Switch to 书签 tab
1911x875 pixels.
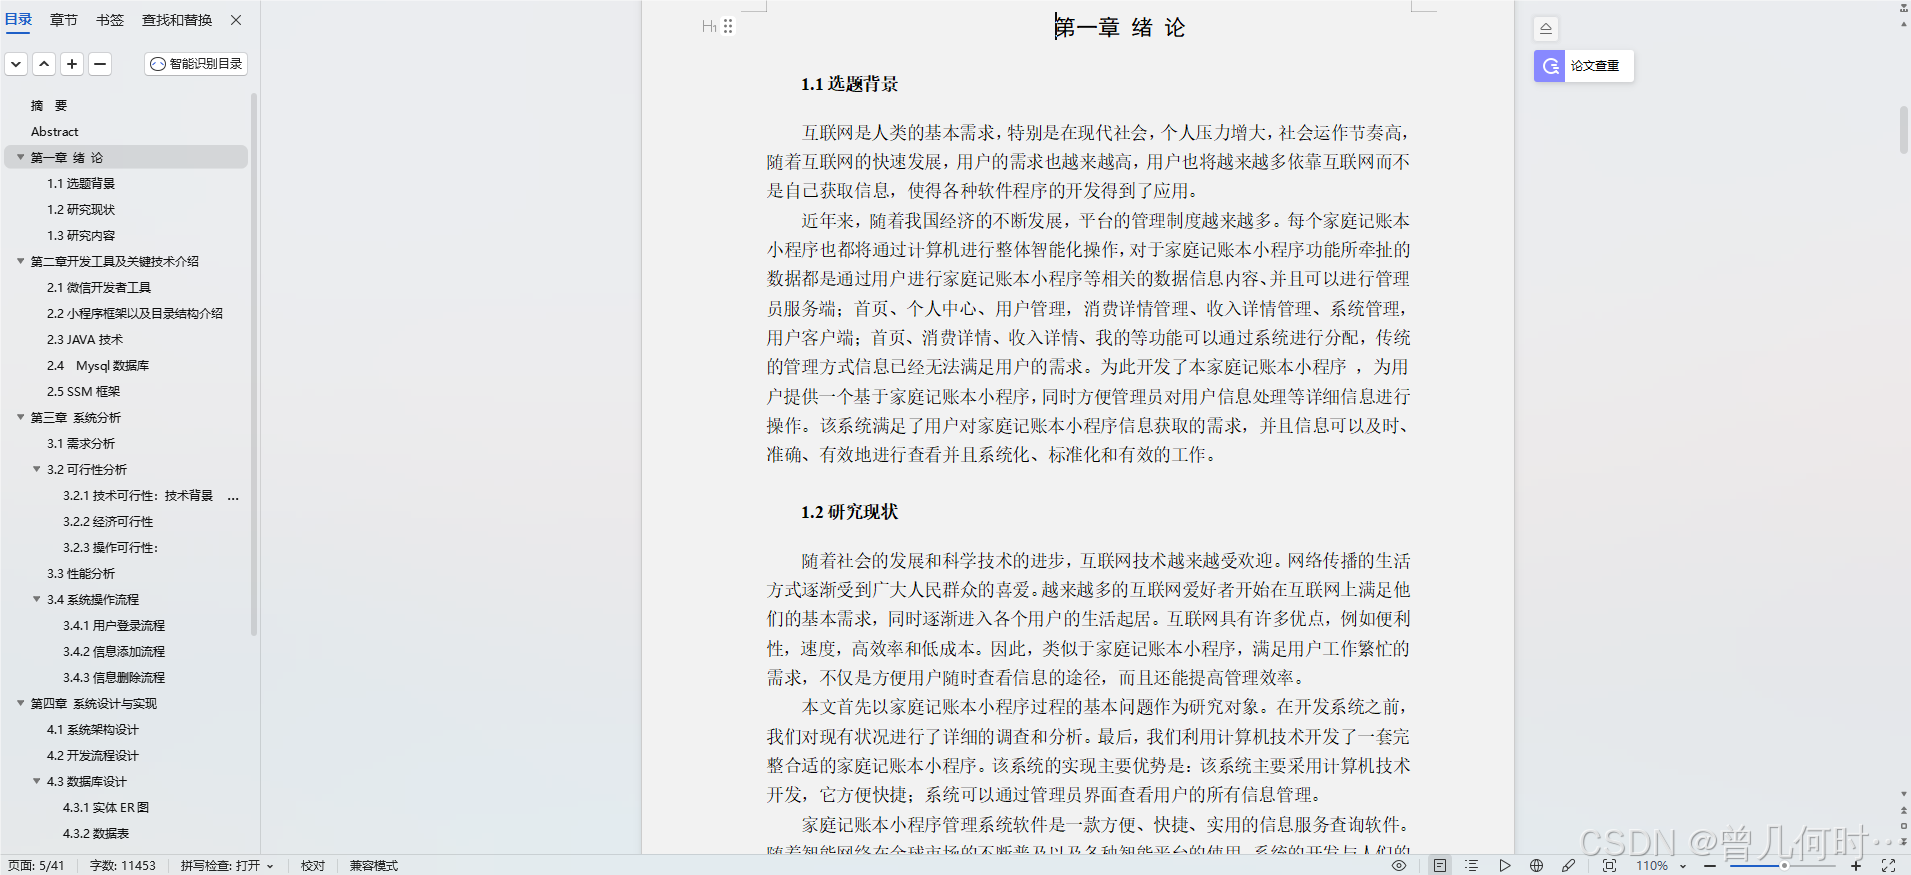[x=110, y=20]
